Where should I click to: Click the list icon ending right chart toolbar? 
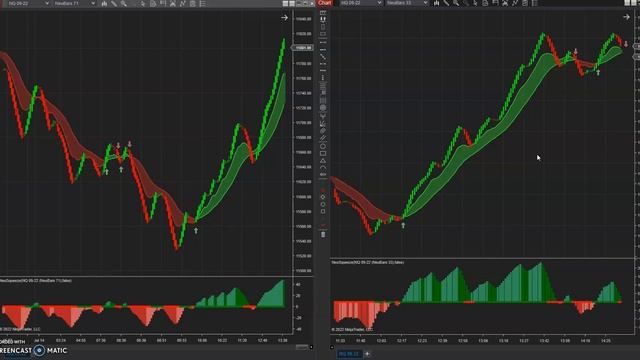coord(535,4)
